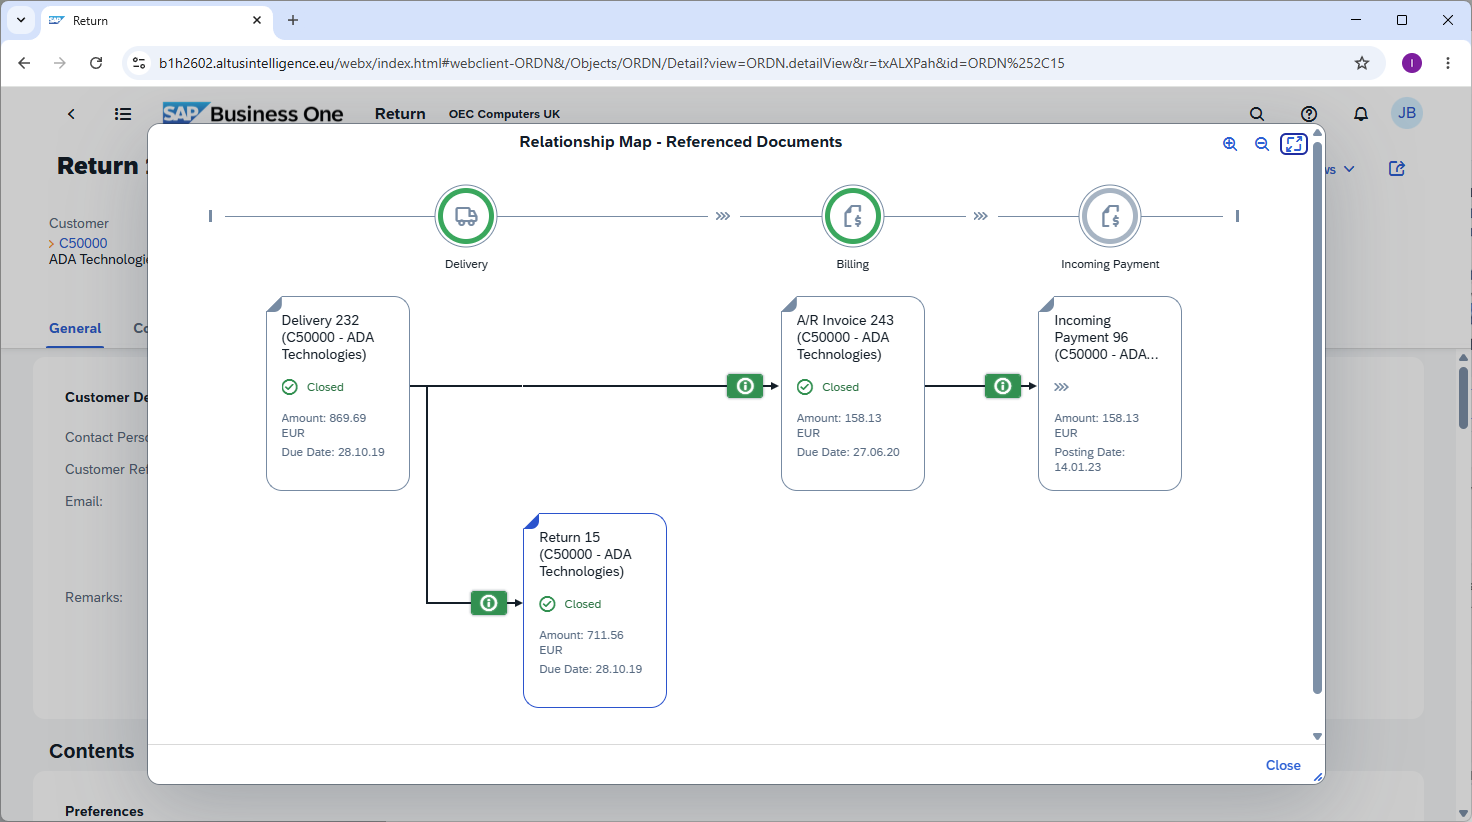Open the Delivery 232 document card
The image size is (1472, 822).
point(338,393)
